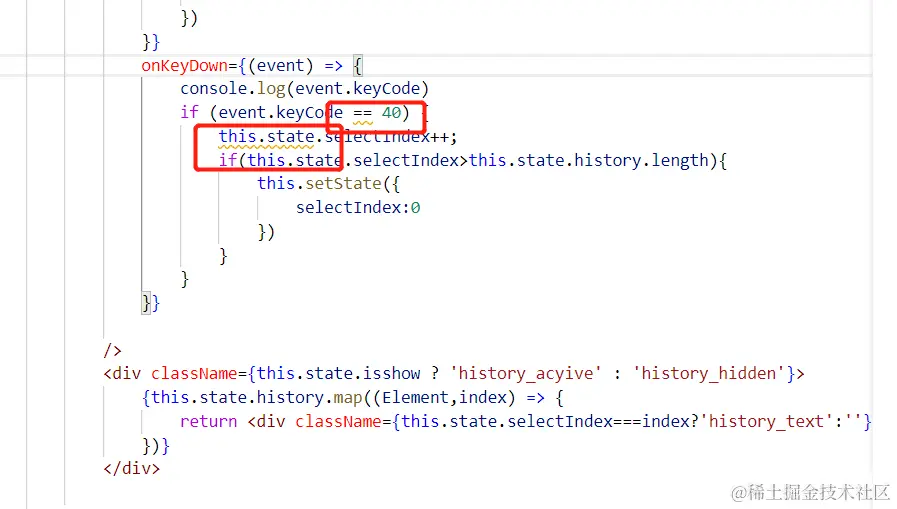The height and width of the screenshot is (509, 897).
Task: Click the closing </div> tag
Action: pos(132,469)
